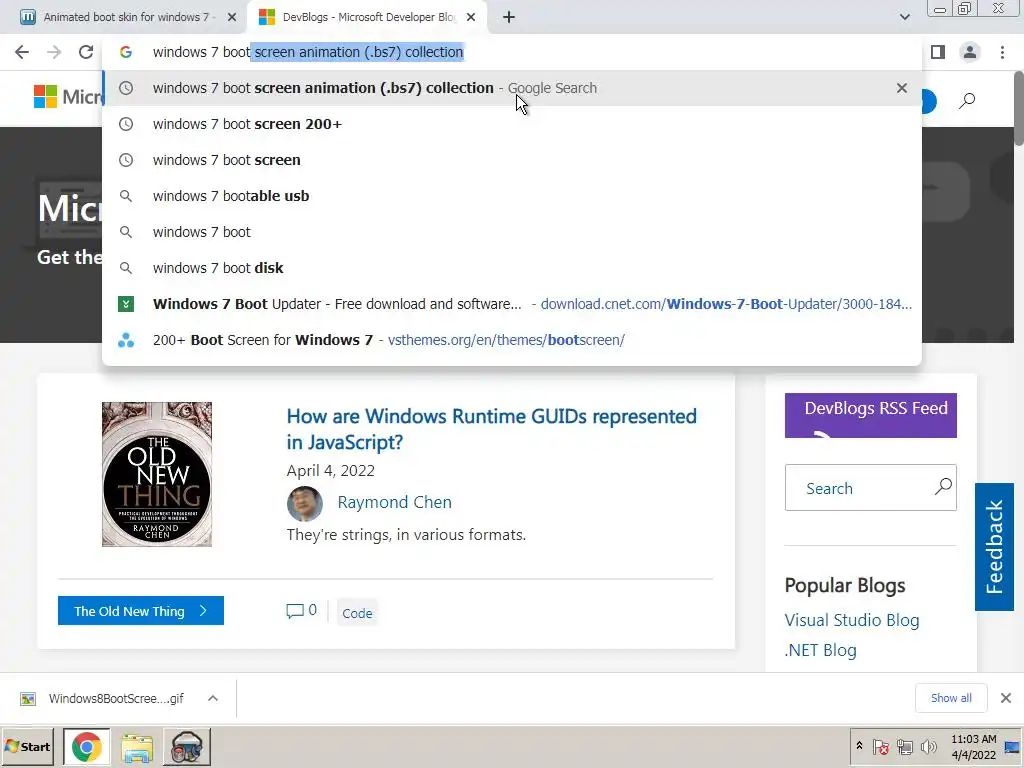The width and height of the screenshot is (1024, 768).
Task: Click the Code tag
Action: [357, 613]
